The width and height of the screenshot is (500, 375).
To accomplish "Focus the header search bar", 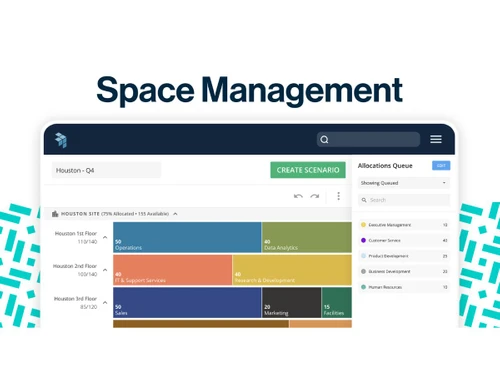I will click(x=368, y=139).
